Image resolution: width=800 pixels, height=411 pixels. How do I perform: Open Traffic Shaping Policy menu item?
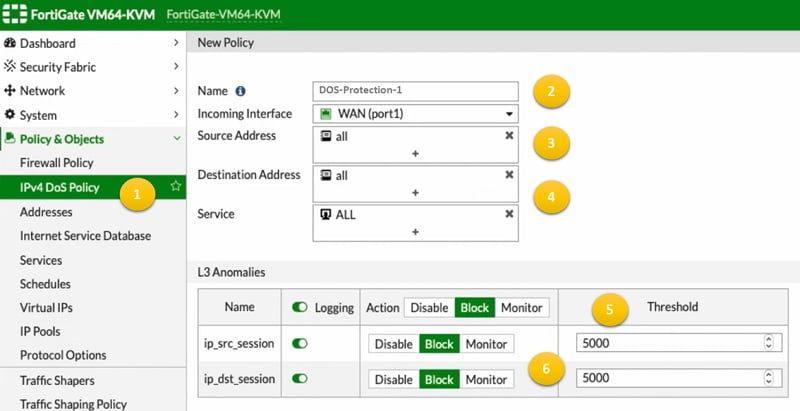pyautogui.click(x=73, y=404)
